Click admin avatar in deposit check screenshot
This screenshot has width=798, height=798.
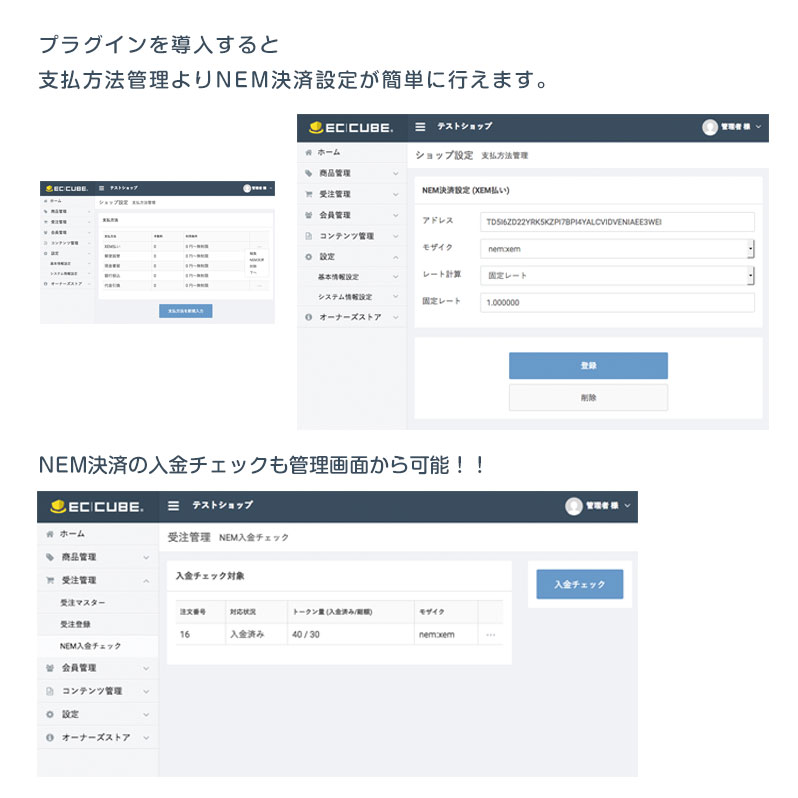(x=574, y=506)
